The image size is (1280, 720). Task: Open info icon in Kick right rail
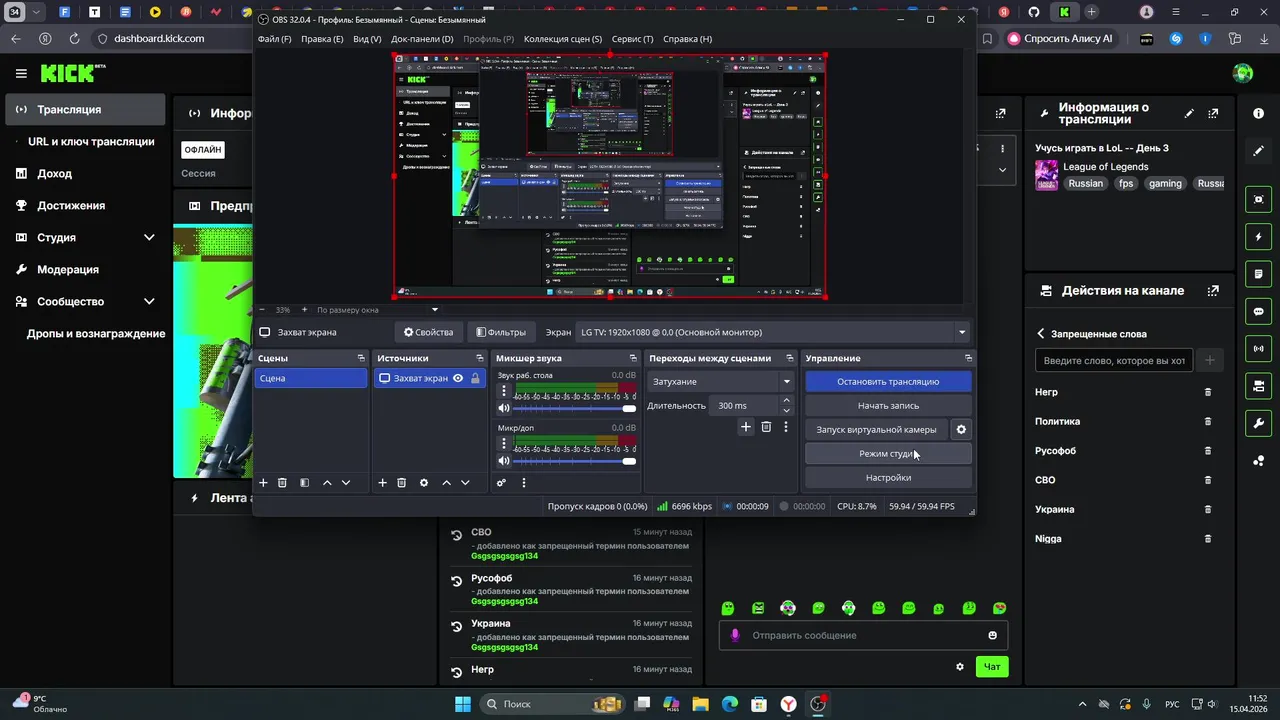(1258, 114)
